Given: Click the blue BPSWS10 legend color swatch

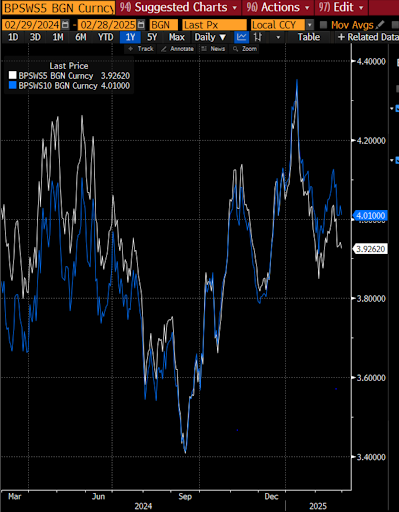Looking at the screenshot, I should coord(12,85).
